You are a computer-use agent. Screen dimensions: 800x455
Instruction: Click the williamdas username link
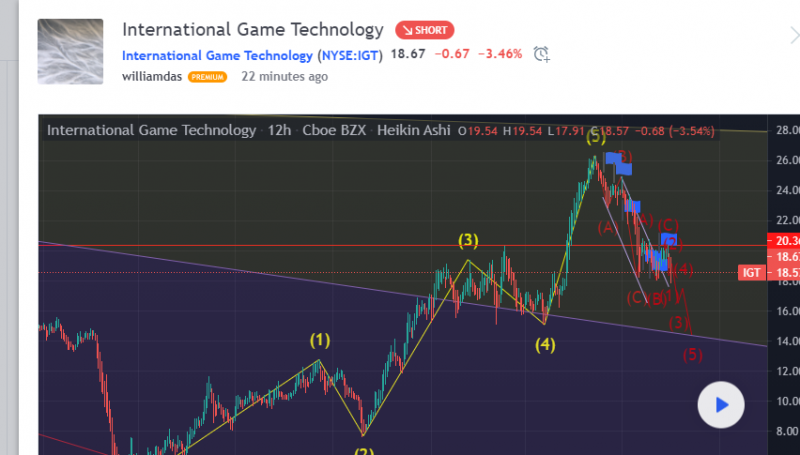(152, 76)
